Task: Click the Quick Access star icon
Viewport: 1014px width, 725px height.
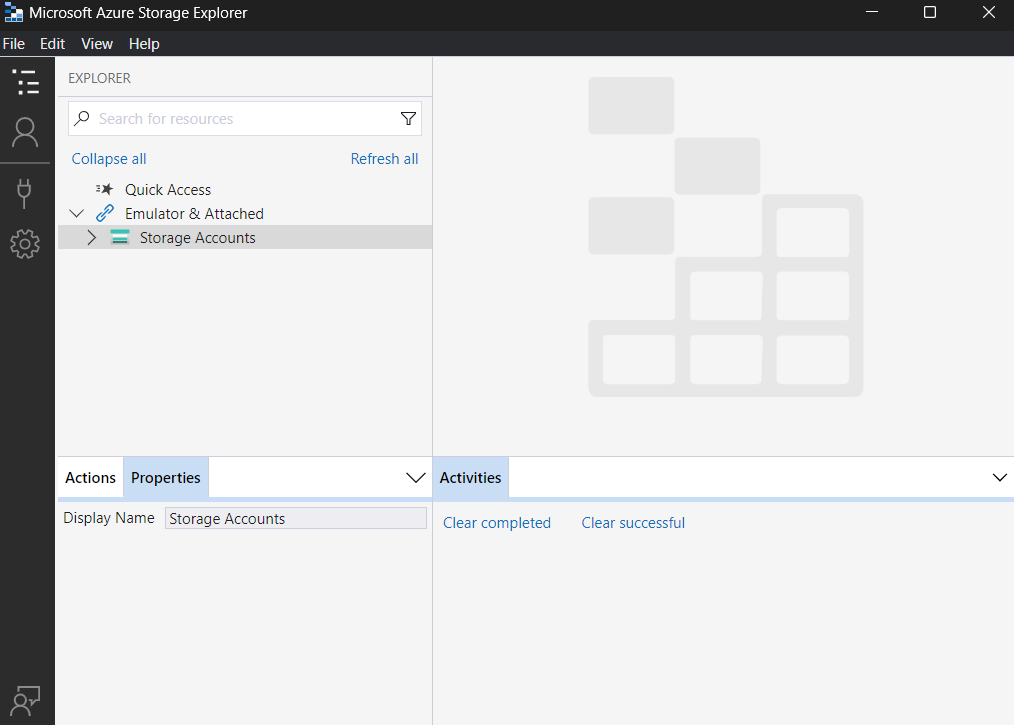Action: pos(103,189)
